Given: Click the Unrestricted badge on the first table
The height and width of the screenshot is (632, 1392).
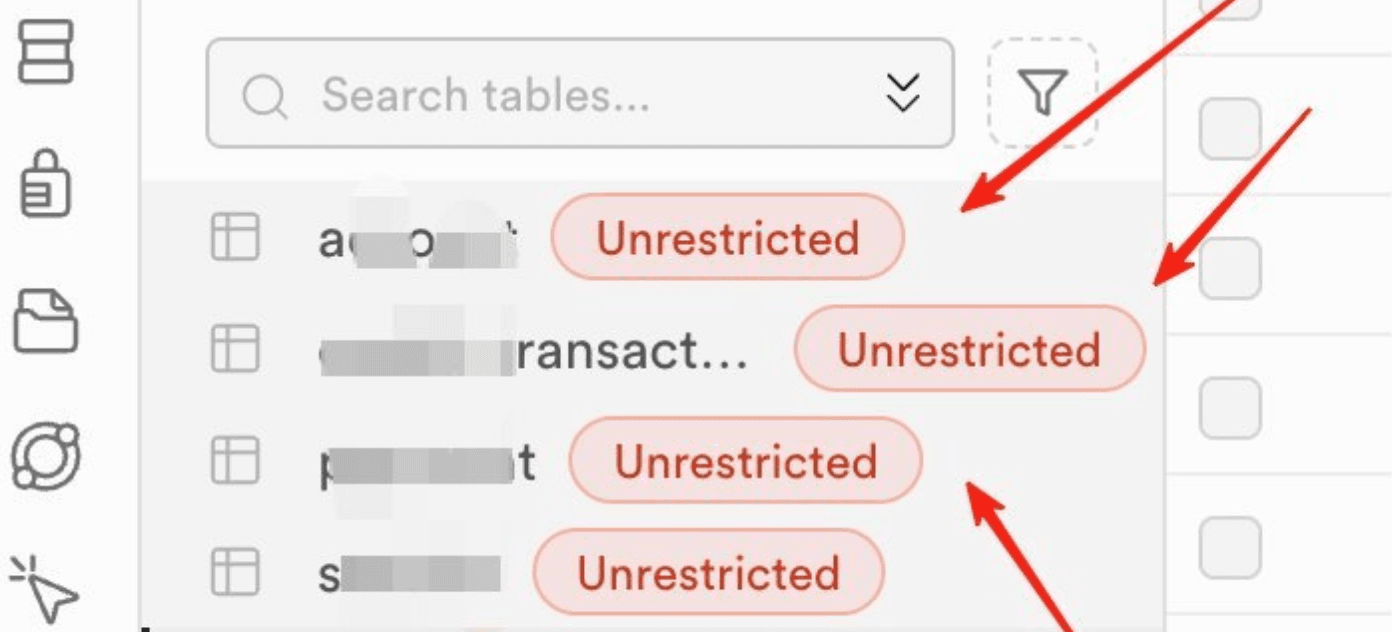Looking at the screenshot, I should 727,237.
